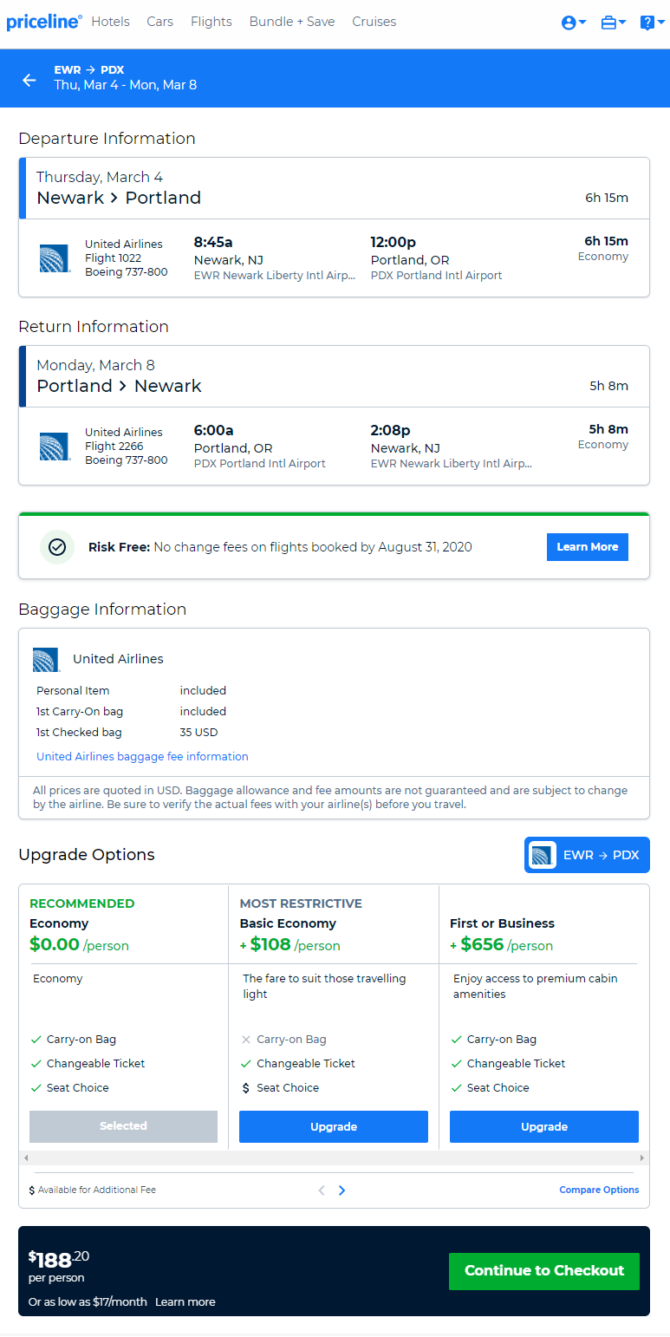Click Newark > Portland heading
The width and height of the screenshot is (670, 1337).
click(x=119, y=198)
